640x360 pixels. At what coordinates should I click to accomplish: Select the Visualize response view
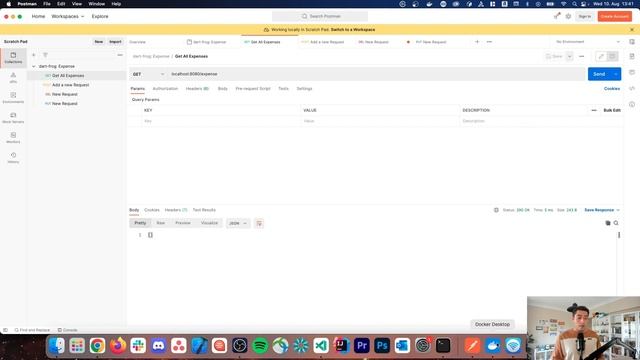pyautogui.click(x=209, y=223)
